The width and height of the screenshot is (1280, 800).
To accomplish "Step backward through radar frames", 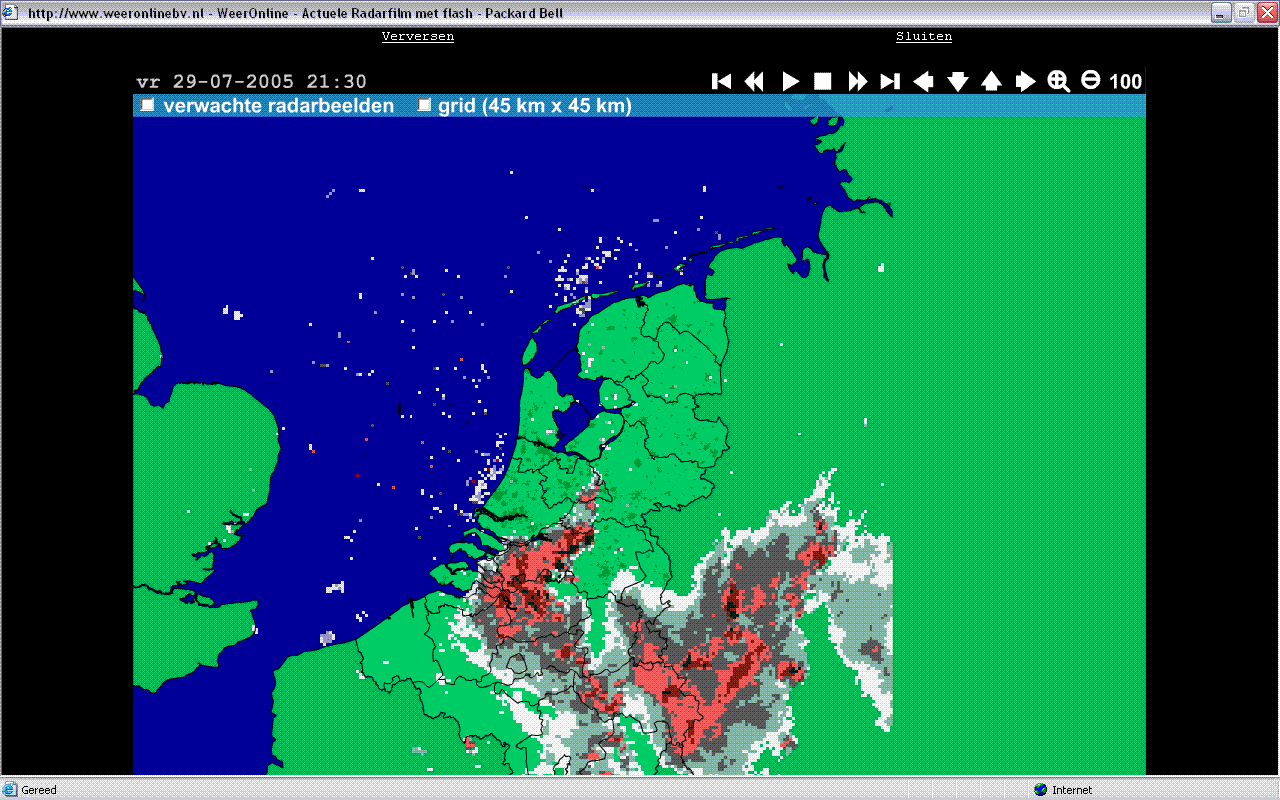I will [755, 82].
